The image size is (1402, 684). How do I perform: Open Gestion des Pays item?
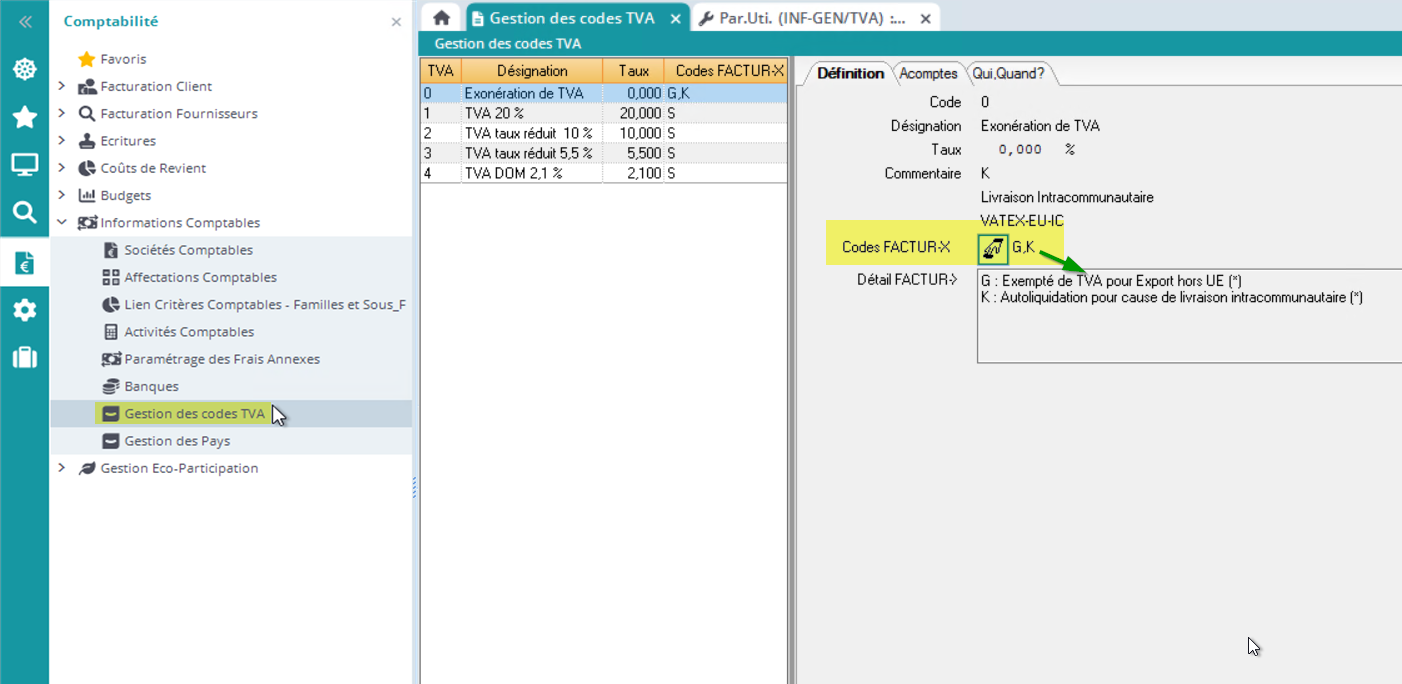[x=177, y=441]
